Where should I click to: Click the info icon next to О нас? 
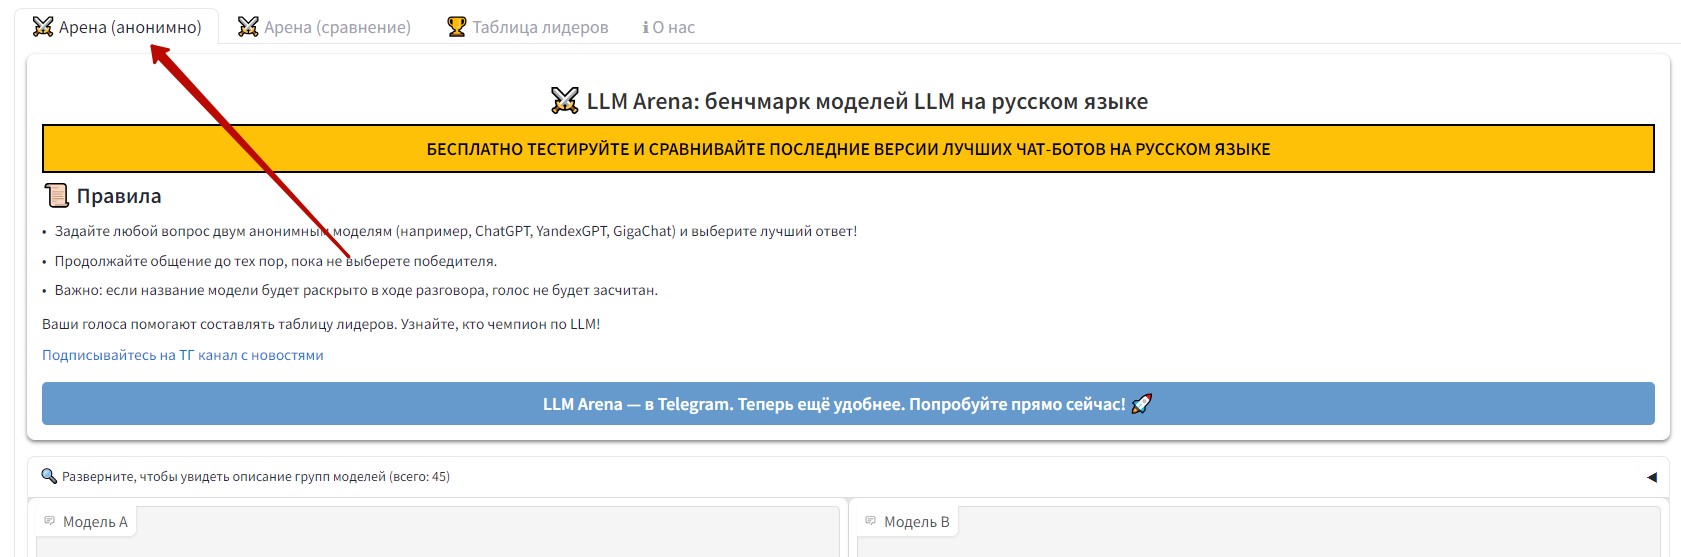tap(645, 28)
